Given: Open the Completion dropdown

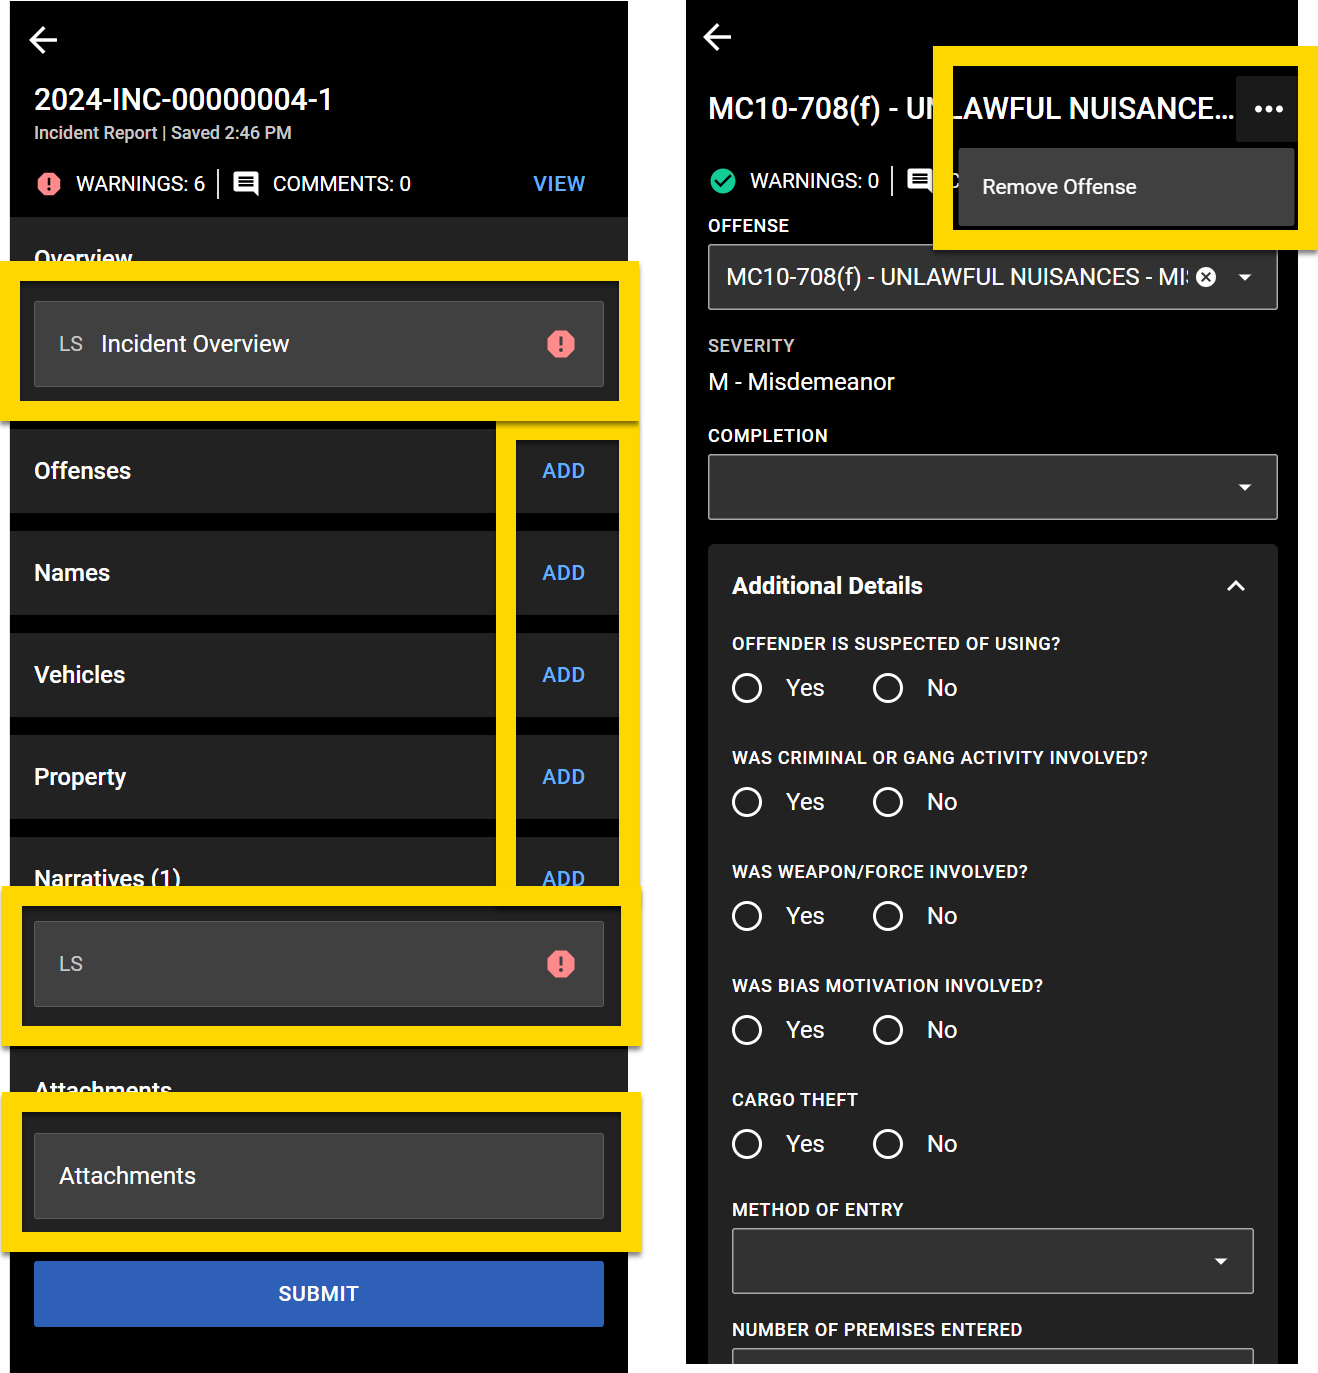Looking at the screenshot, I should click(x=992, y=487).
